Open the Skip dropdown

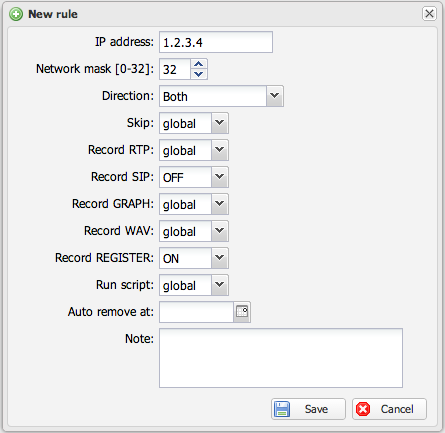pos(220,123)
